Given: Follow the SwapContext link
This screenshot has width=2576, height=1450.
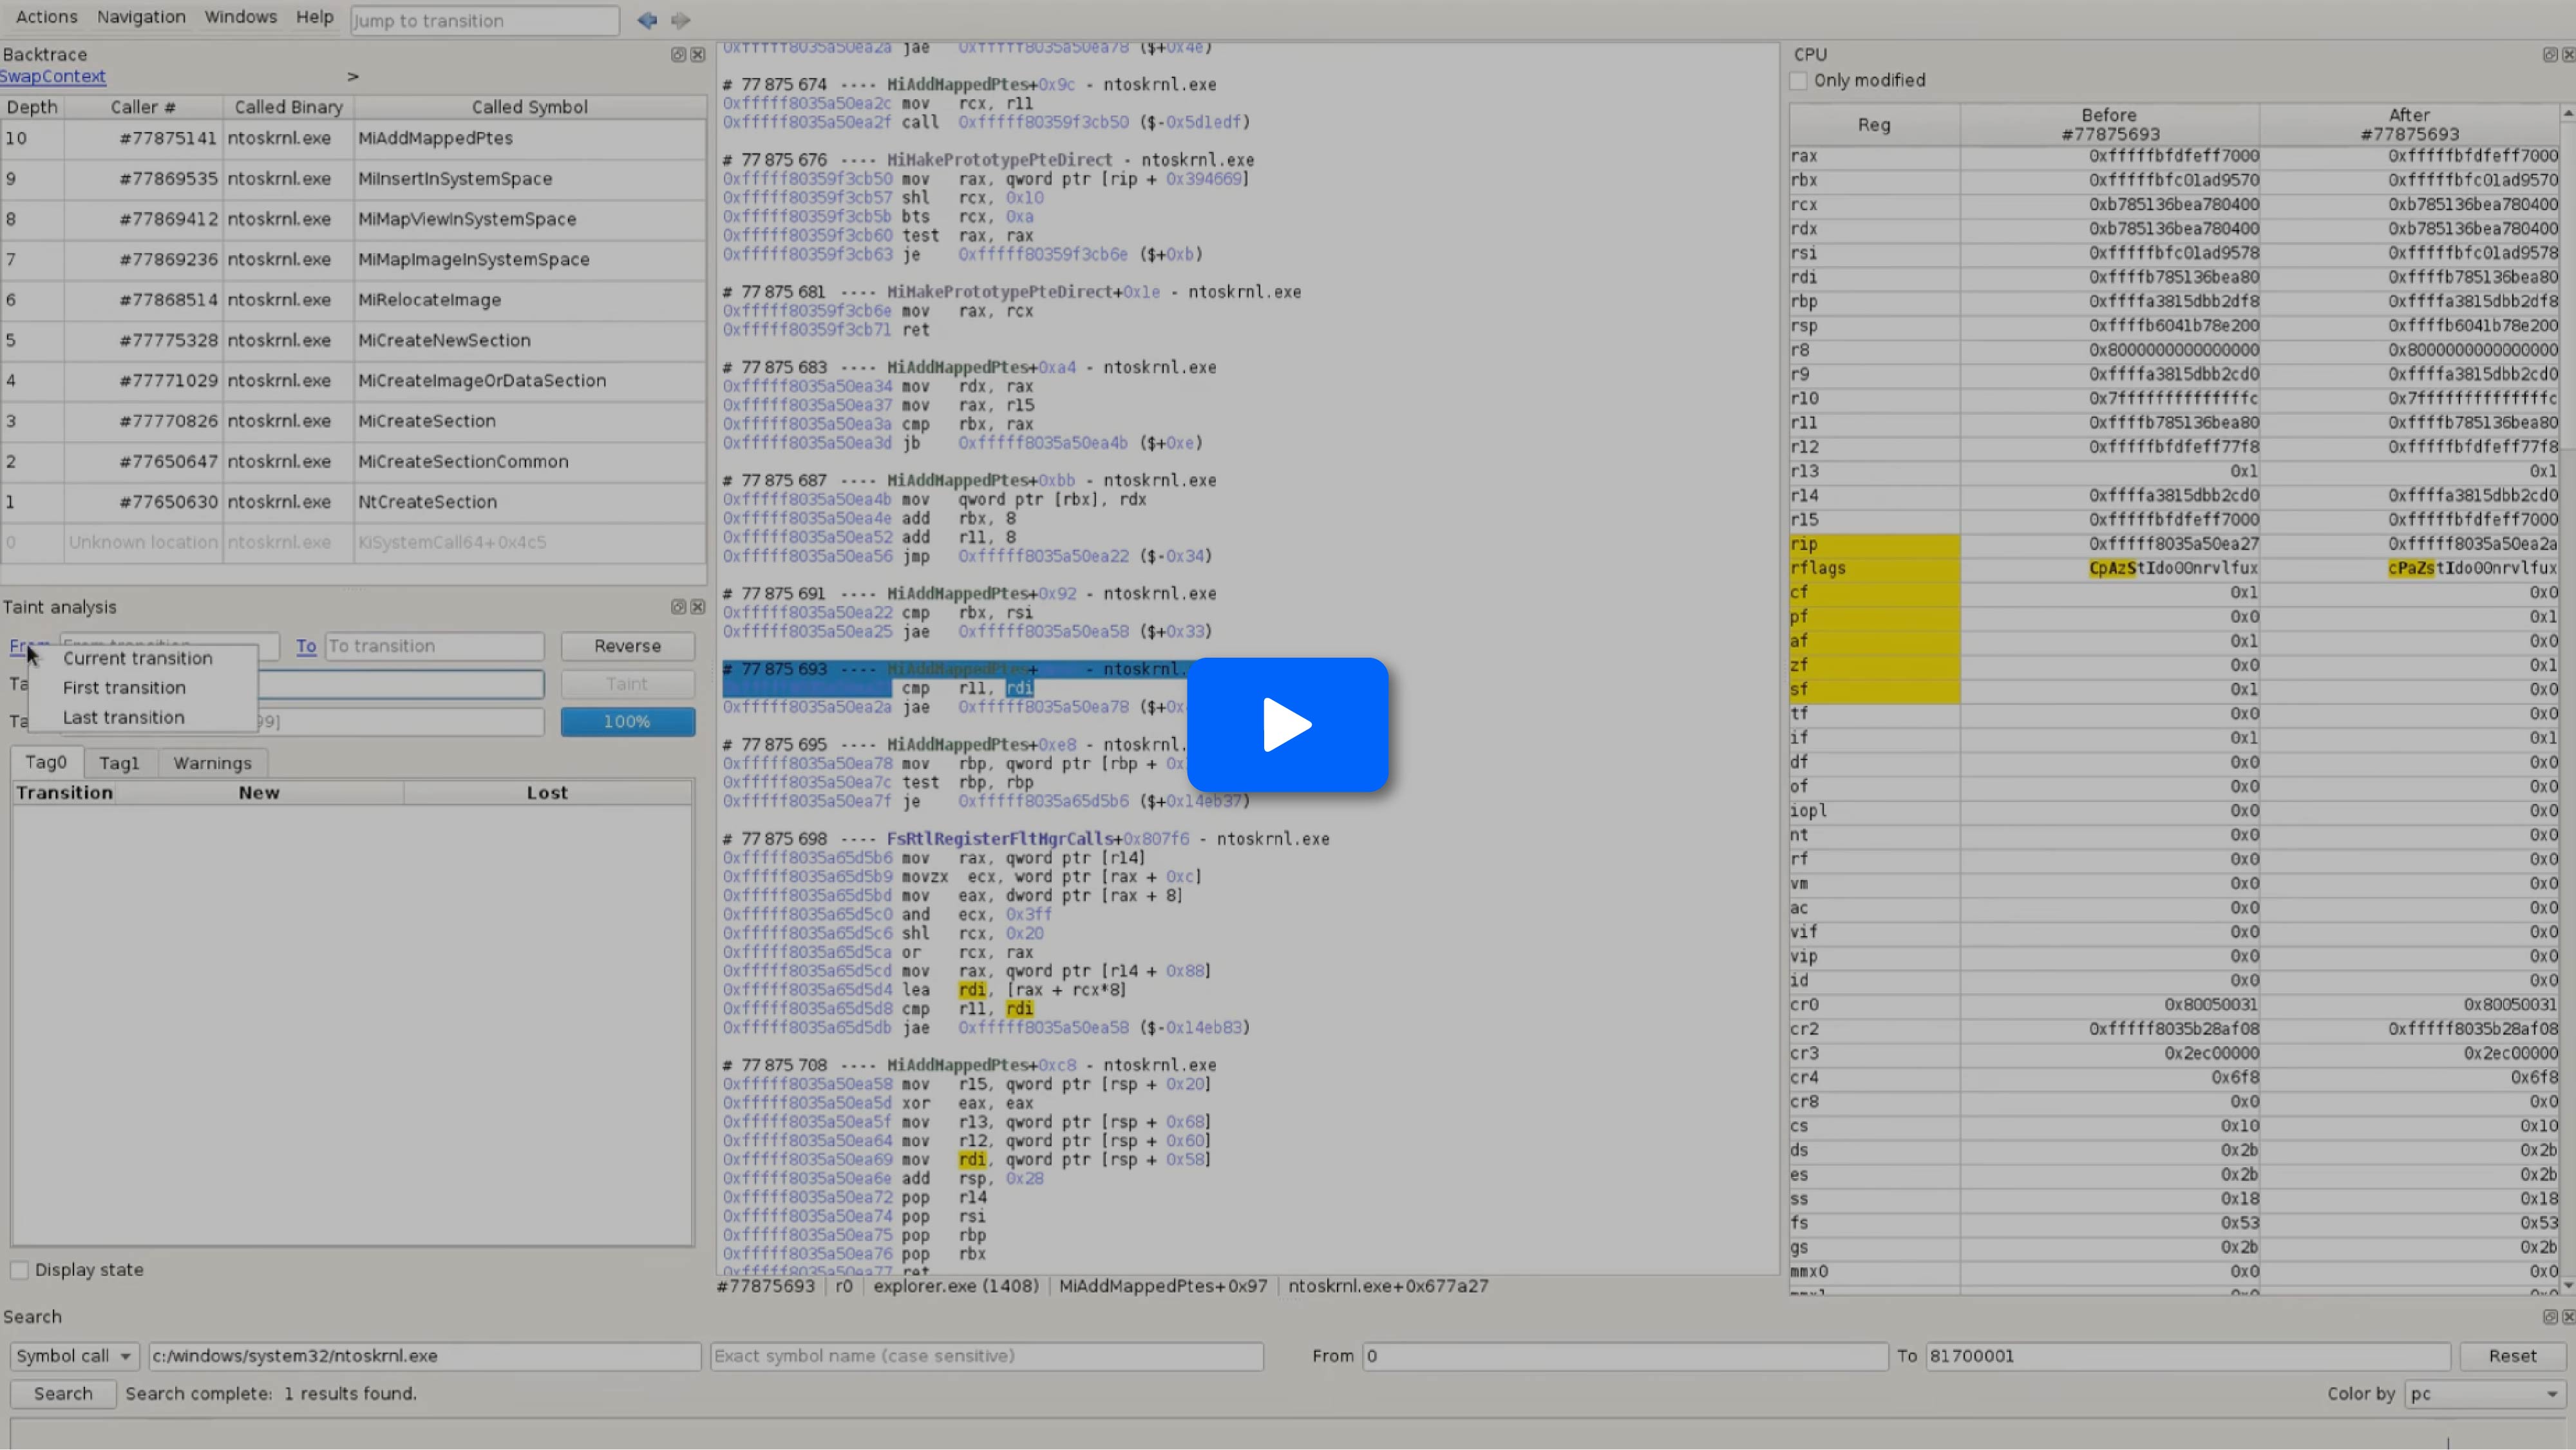Looking at the screenshot, I should [x=53, y=77].
